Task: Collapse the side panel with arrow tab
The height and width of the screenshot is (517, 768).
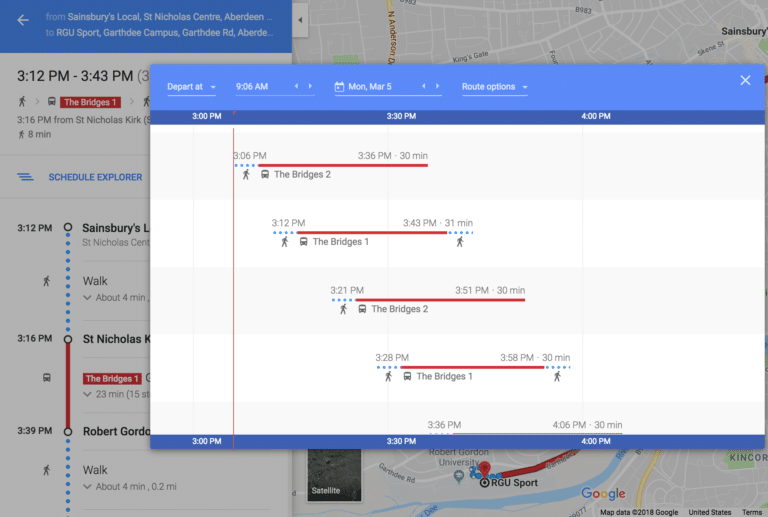Action: [x=300, y=20]
